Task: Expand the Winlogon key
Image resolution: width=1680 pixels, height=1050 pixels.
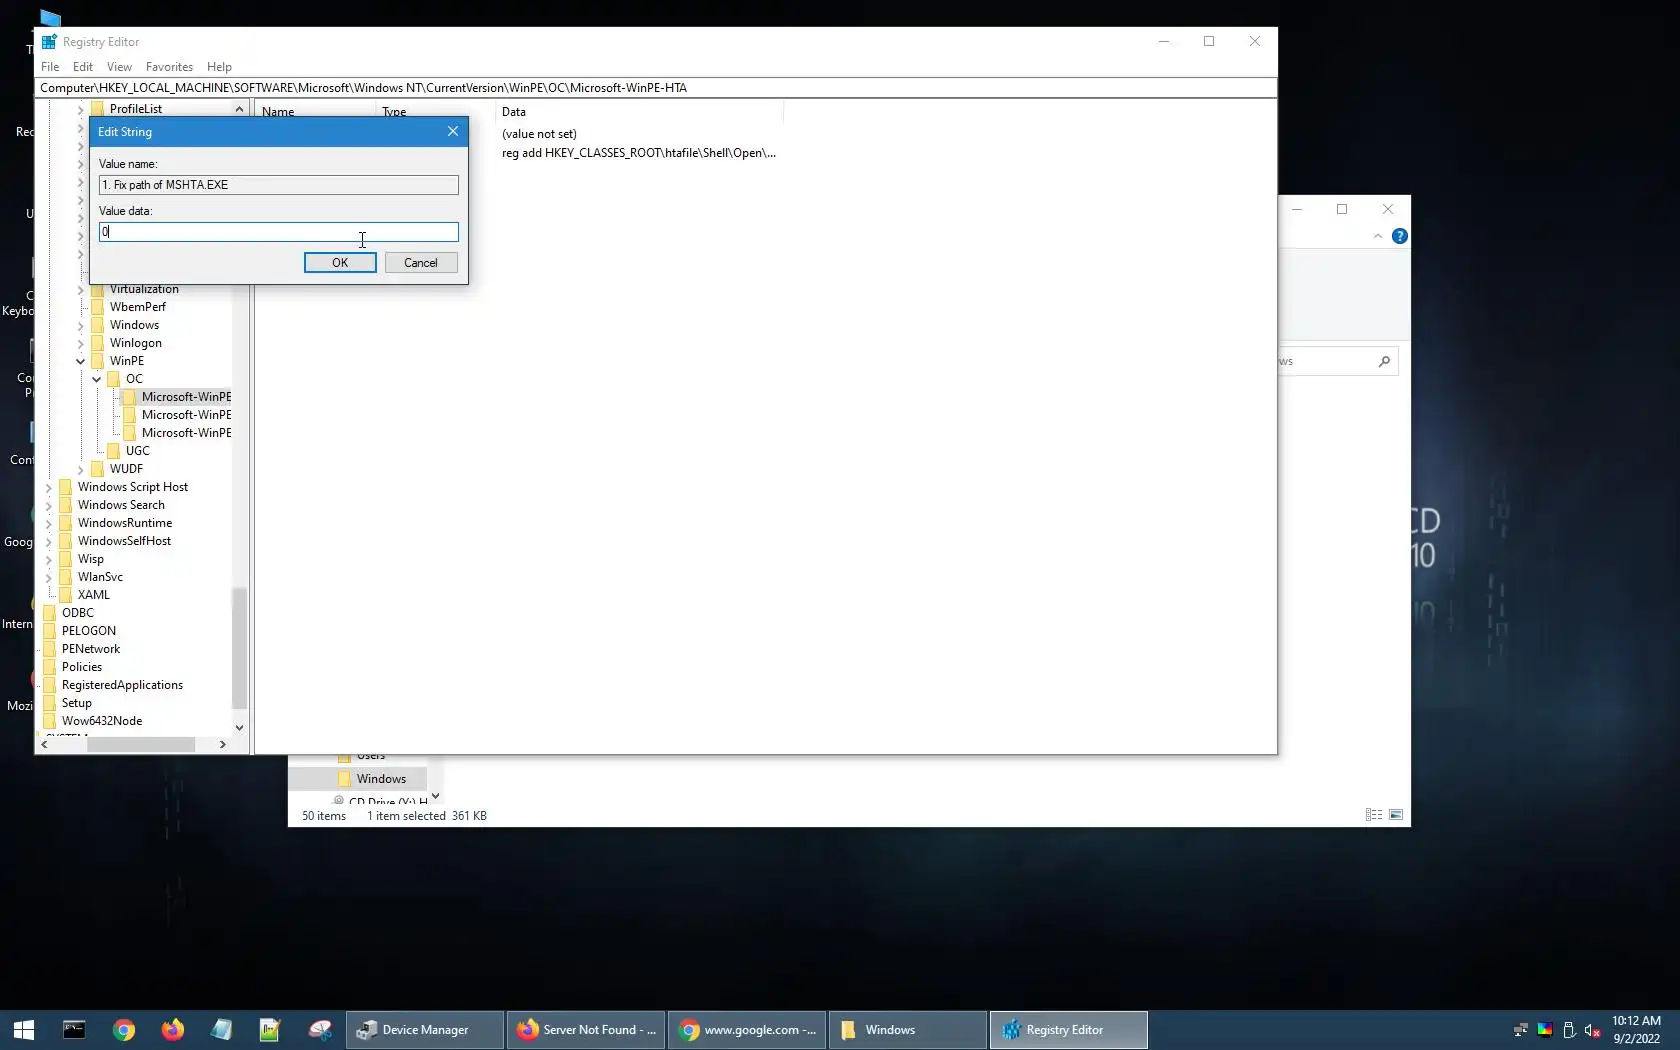Action: tap(81, 343)
